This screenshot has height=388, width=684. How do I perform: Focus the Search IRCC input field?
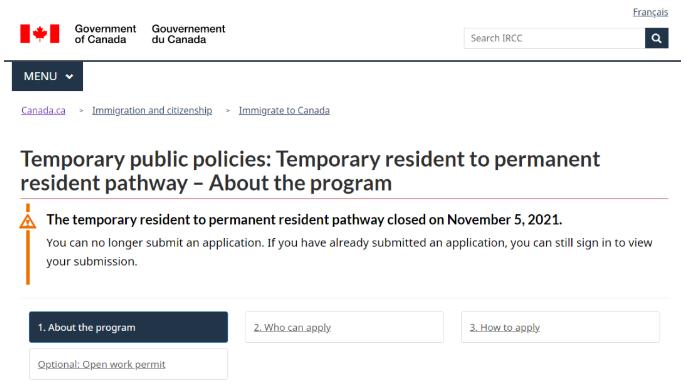554,38
